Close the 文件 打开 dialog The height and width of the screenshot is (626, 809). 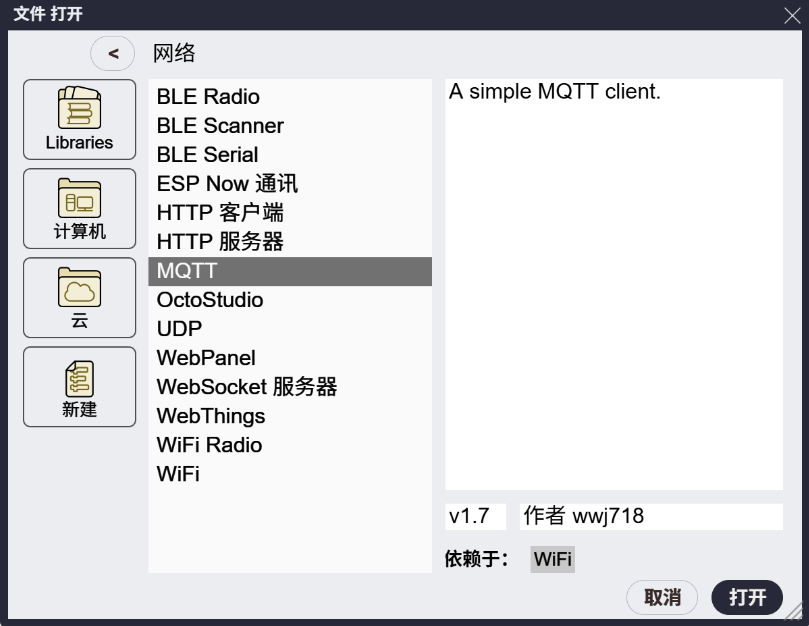(x=791, y=15)
